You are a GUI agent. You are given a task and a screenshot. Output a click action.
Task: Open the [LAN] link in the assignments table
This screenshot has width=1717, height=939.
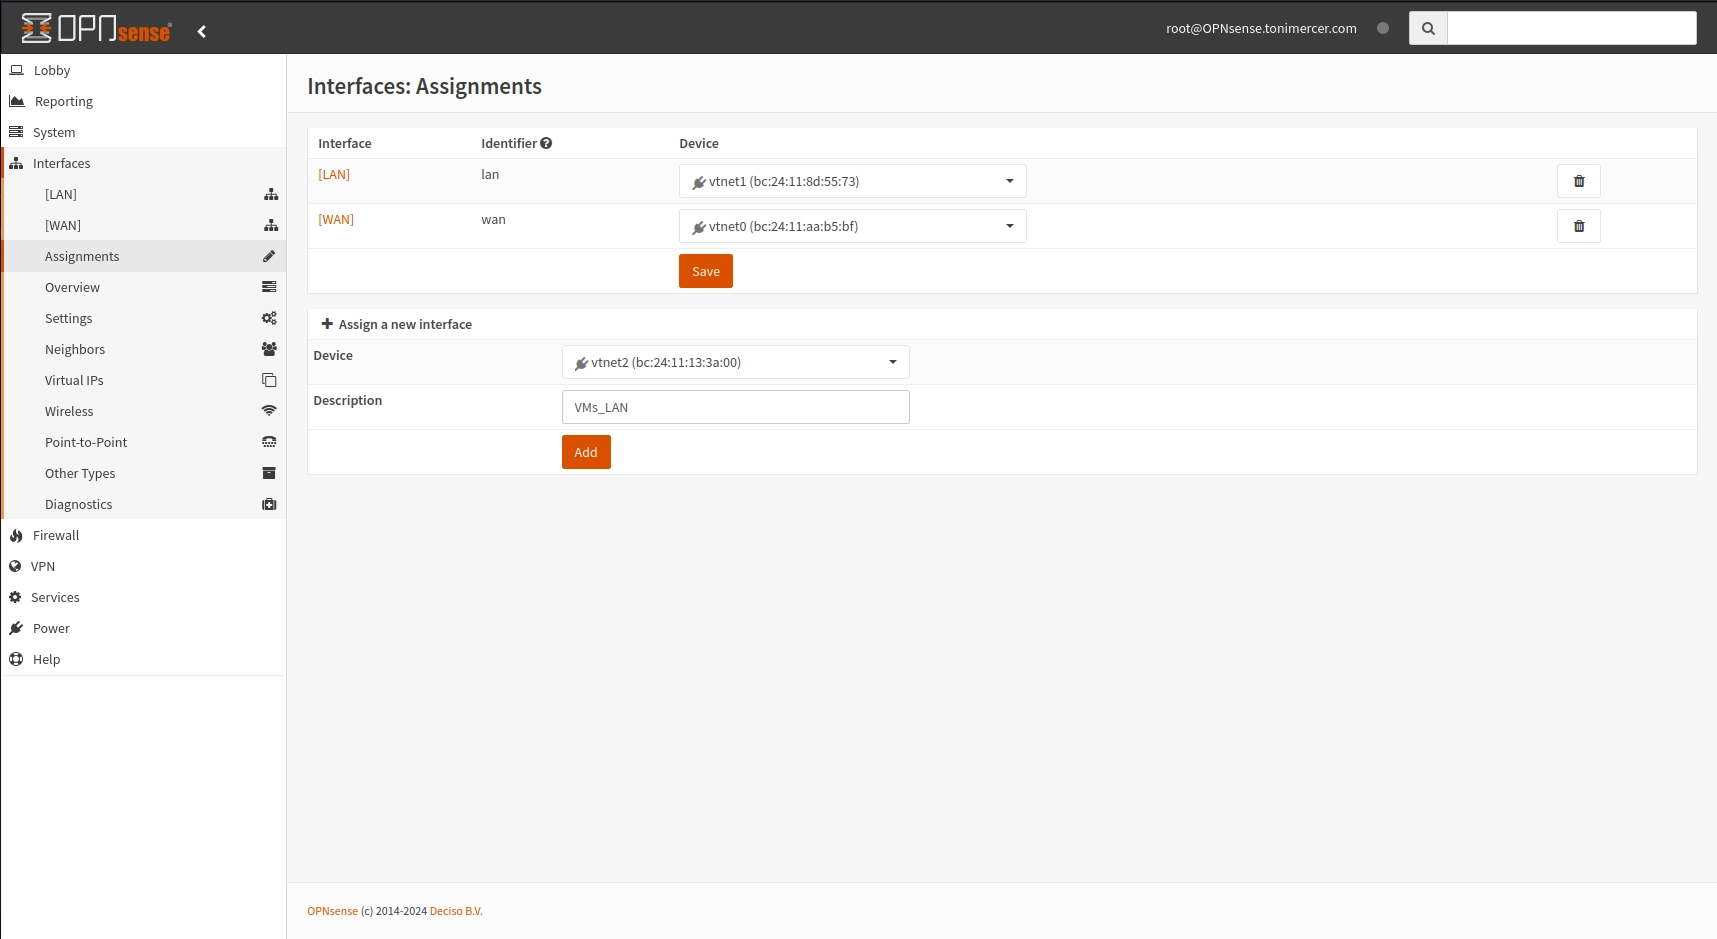point(334,174)
